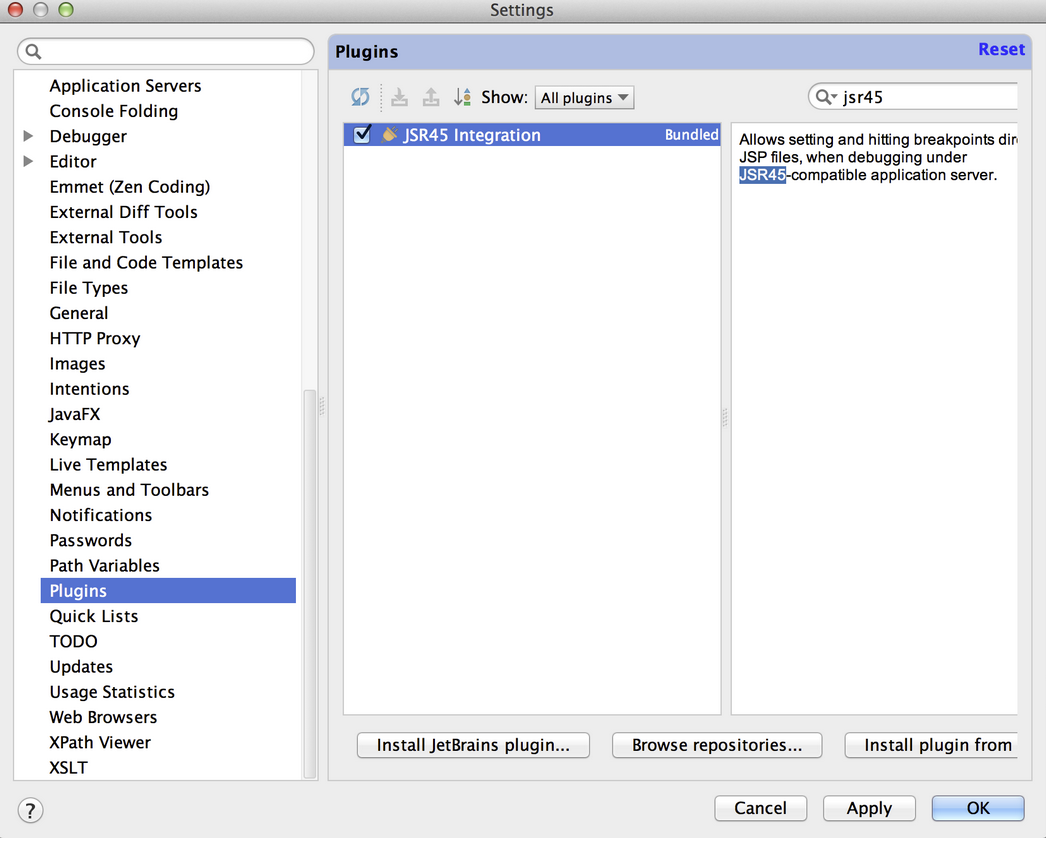Open External Diff Tools settings
1046x841 pixels.
123,212
